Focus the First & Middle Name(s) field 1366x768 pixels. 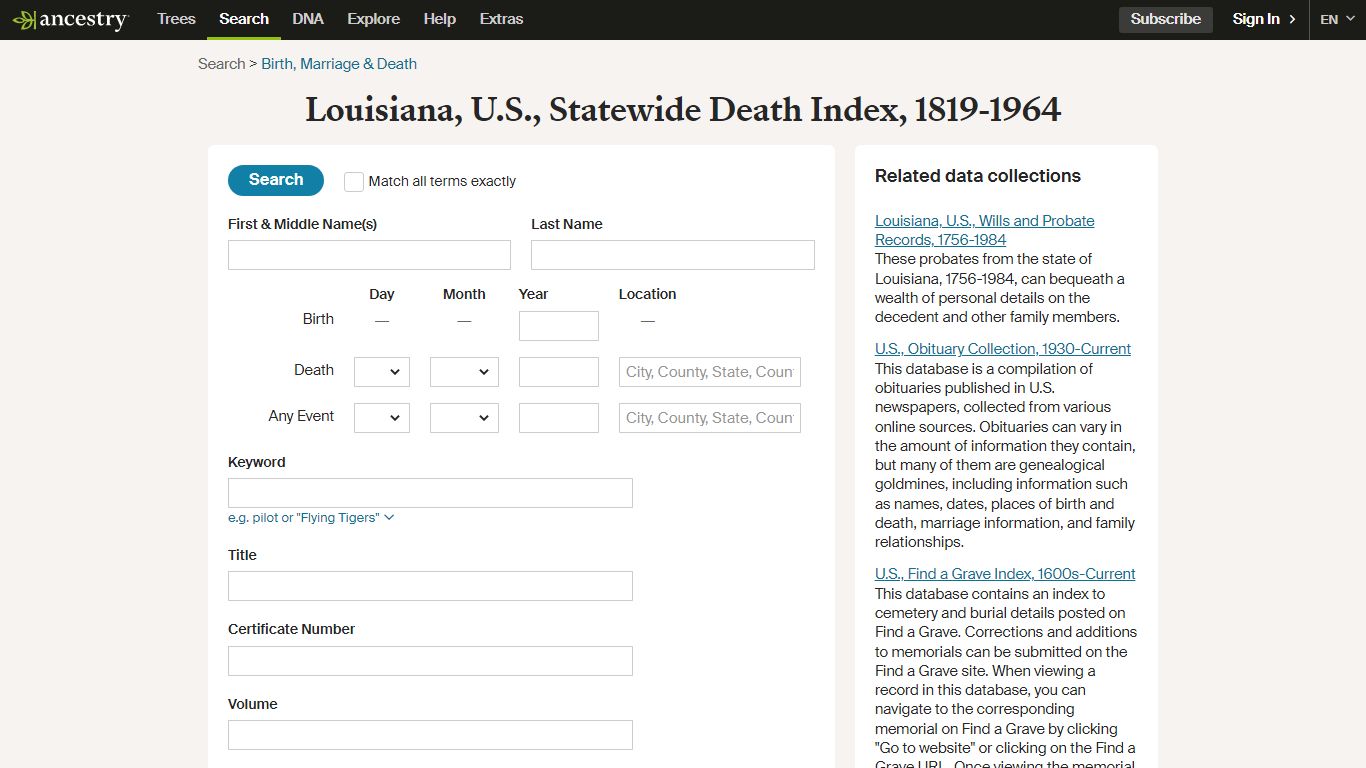coord(369,255)
